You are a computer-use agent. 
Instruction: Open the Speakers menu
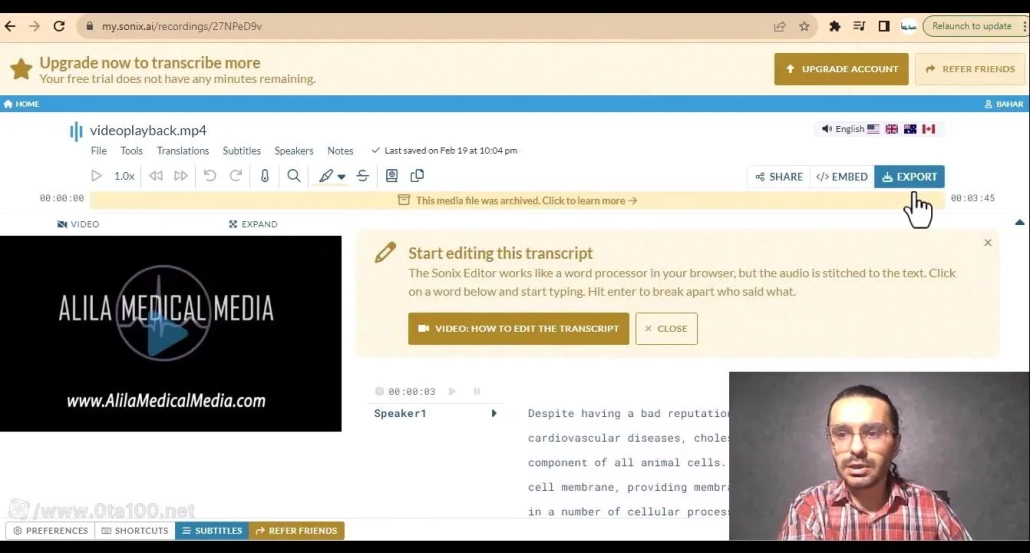click(x=294, y=151)
